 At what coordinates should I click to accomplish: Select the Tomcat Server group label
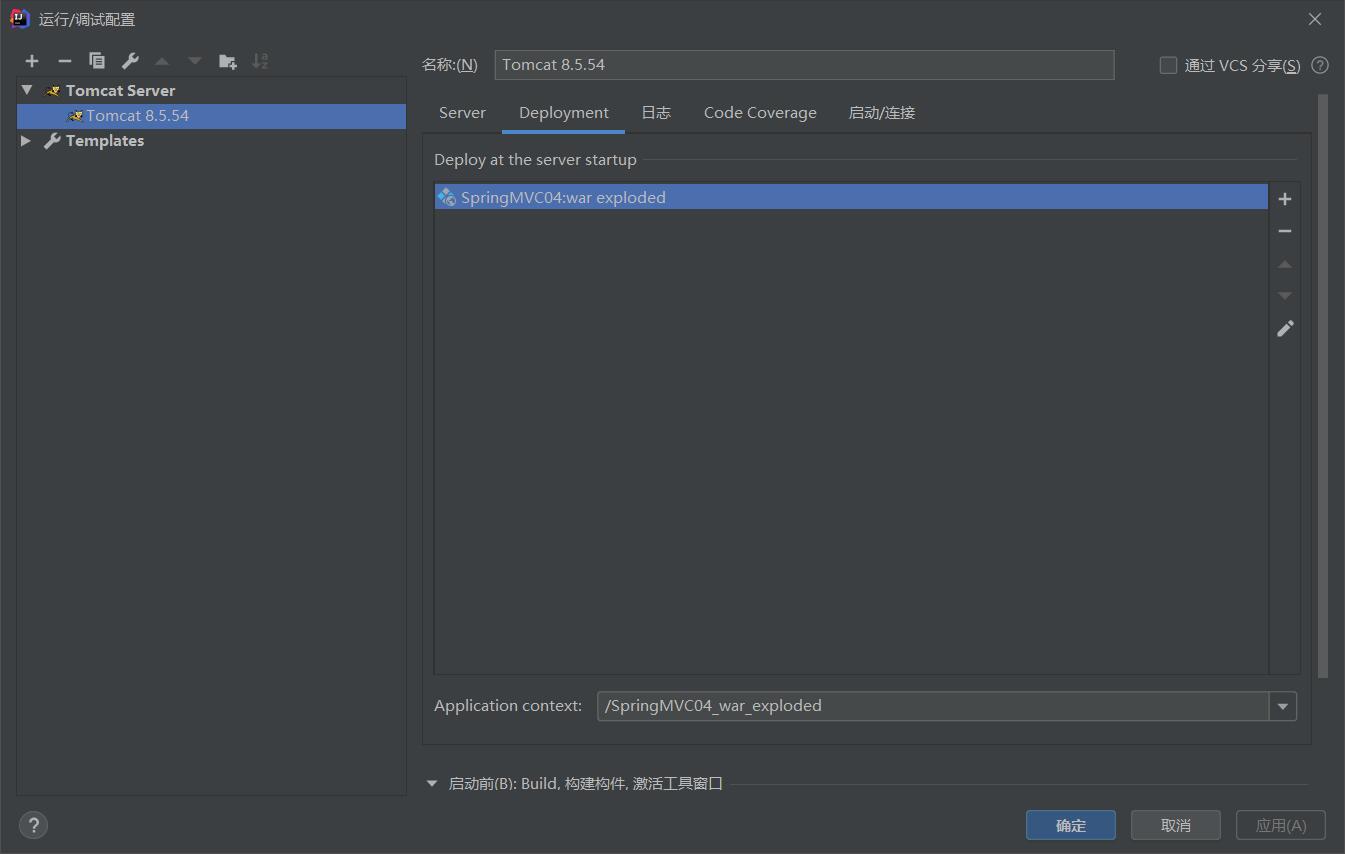pyautogui.click(x=120, y=91)
